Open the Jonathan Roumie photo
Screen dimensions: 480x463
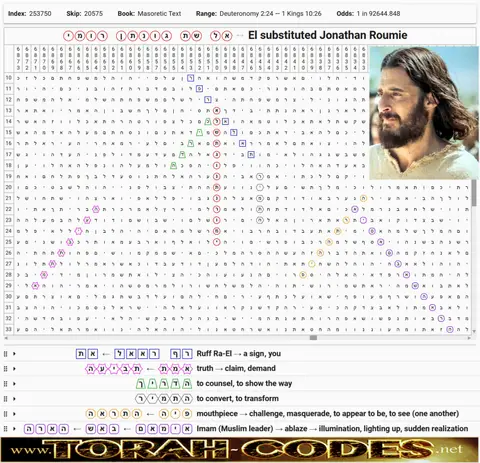click(x=424, y=113)
